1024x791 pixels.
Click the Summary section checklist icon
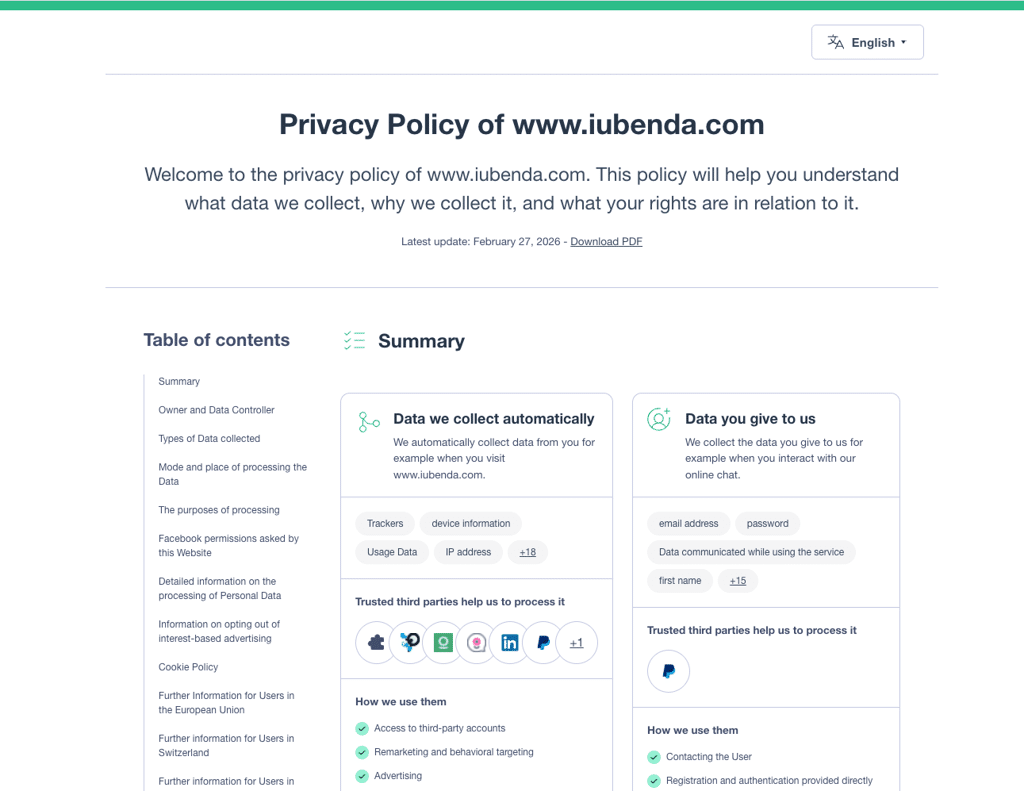[x=354, y=340]
